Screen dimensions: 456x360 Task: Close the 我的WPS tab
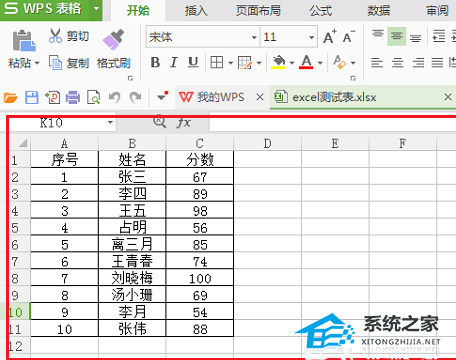coord(260,97)
